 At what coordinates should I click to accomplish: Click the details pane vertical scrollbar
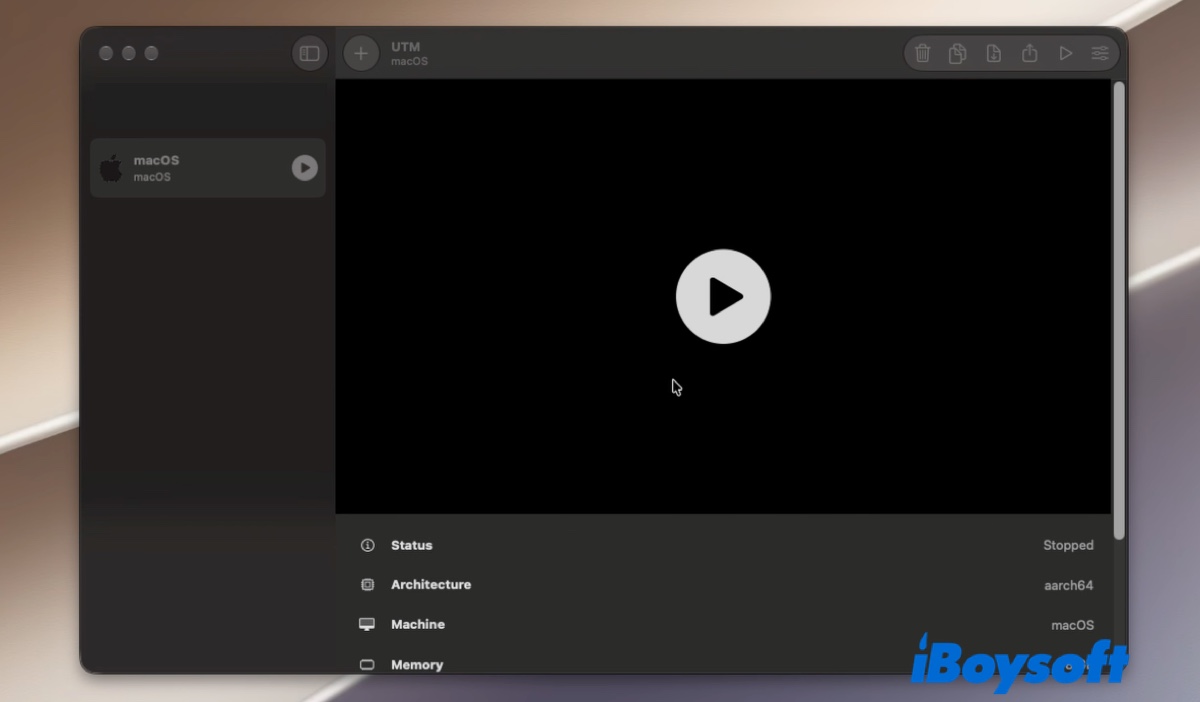tap(1119, 310)
